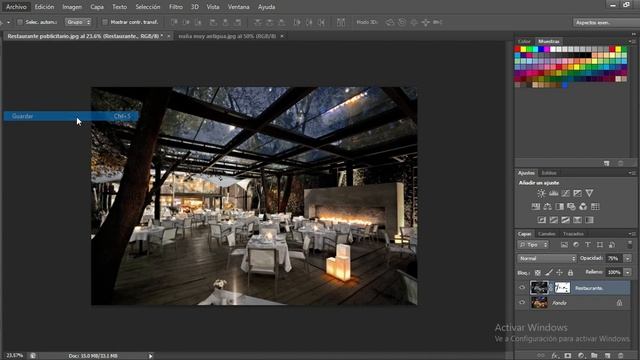Select the Fondo layer thumbnail
The width and height of the screenshot is (640, 360).
click(x=539, y=303)
